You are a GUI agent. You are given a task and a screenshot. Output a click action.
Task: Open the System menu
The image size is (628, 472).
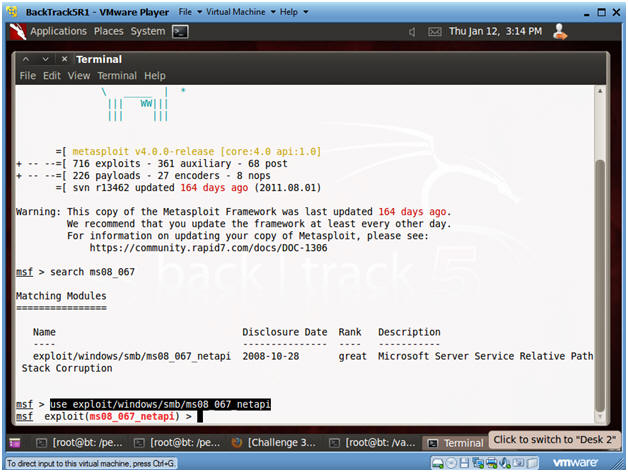pyautogui.click(x=147, y=31)
